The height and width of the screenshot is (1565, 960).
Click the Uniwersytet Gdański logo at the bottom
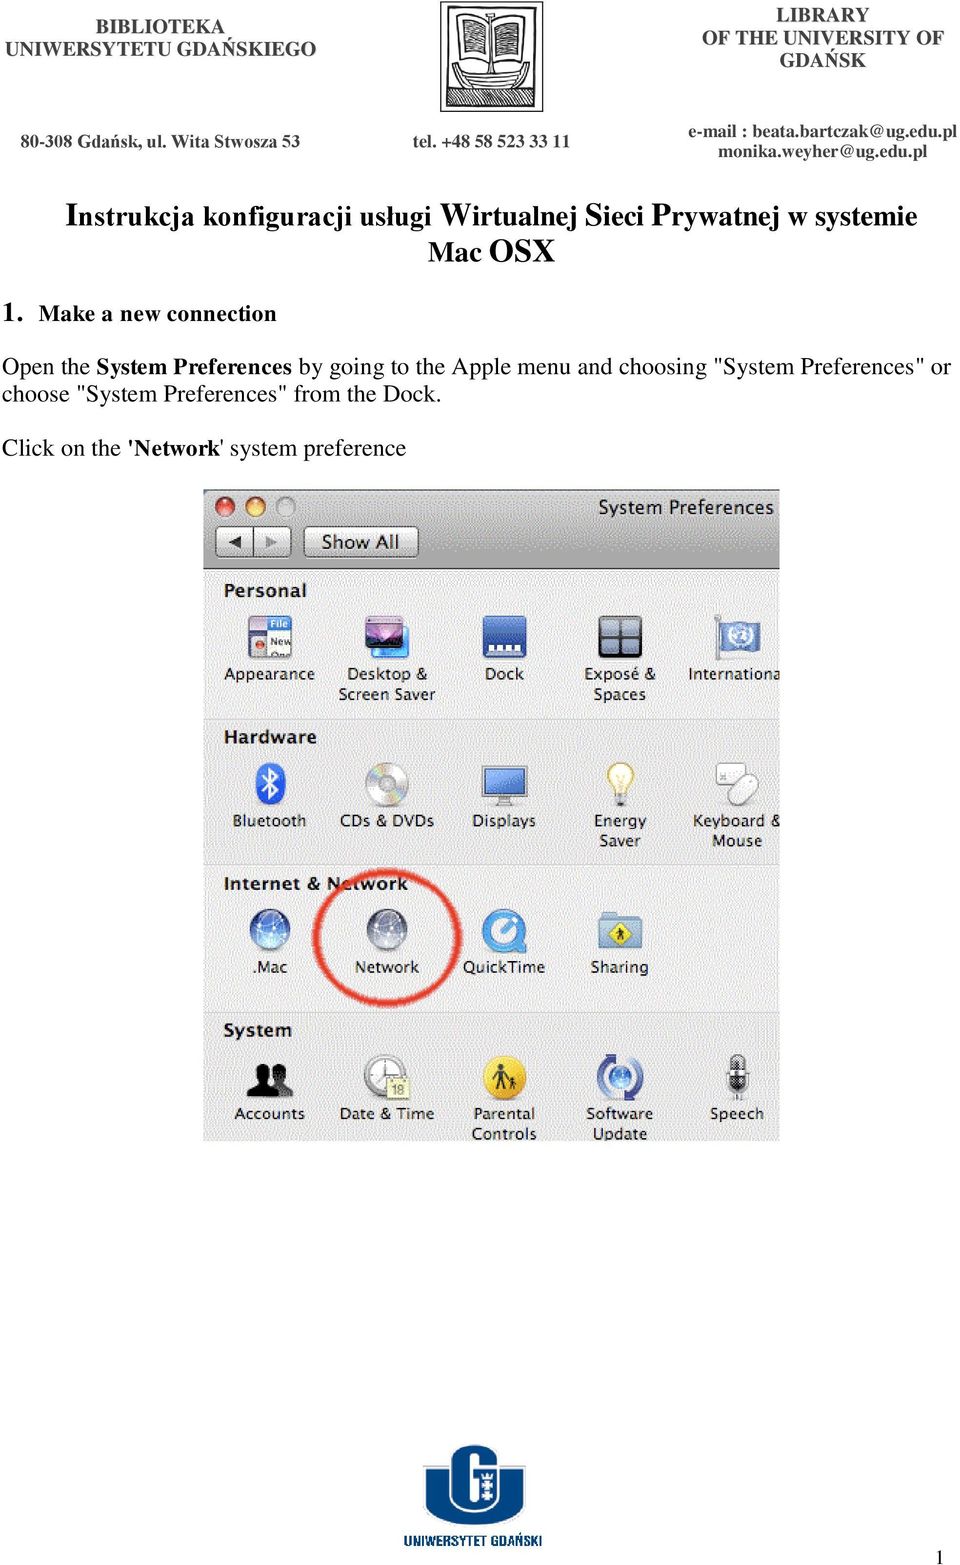pyautogui.click(x=473, y=1496)
